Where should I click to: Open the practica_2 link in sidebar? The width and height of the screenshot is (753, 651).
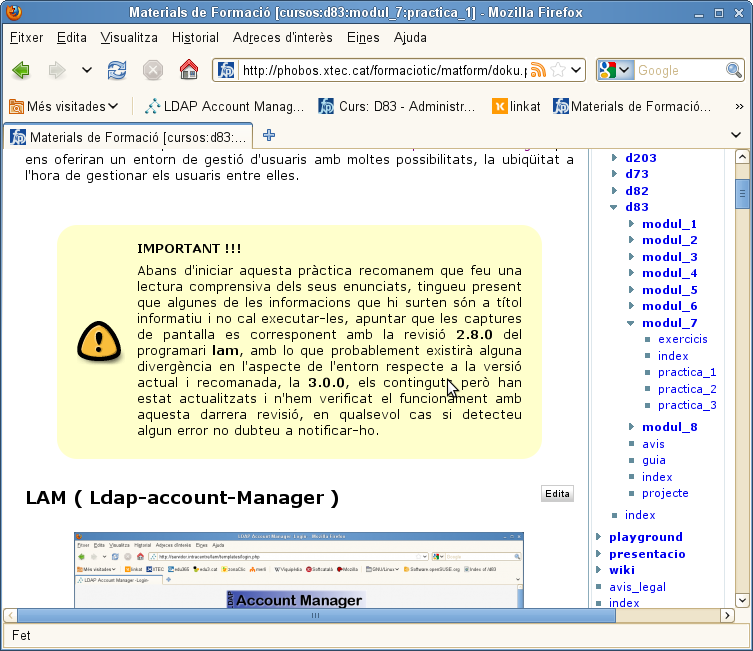[686, 389]
